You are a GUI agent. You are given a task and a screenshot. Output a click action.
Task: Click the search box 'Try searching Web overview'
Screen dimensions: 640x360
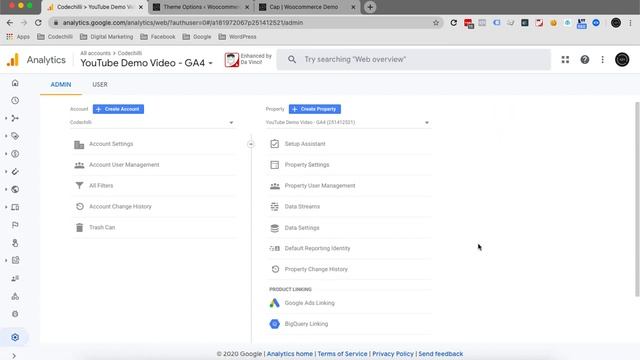click(x=413, y=60)
